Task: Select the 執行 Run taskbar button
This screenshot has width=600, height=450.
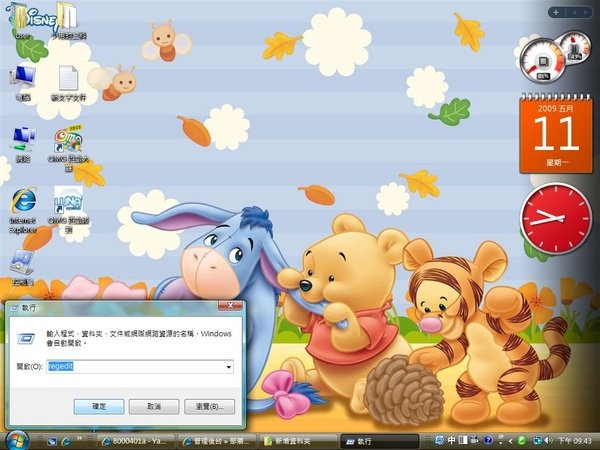Action: coord(379,441)
